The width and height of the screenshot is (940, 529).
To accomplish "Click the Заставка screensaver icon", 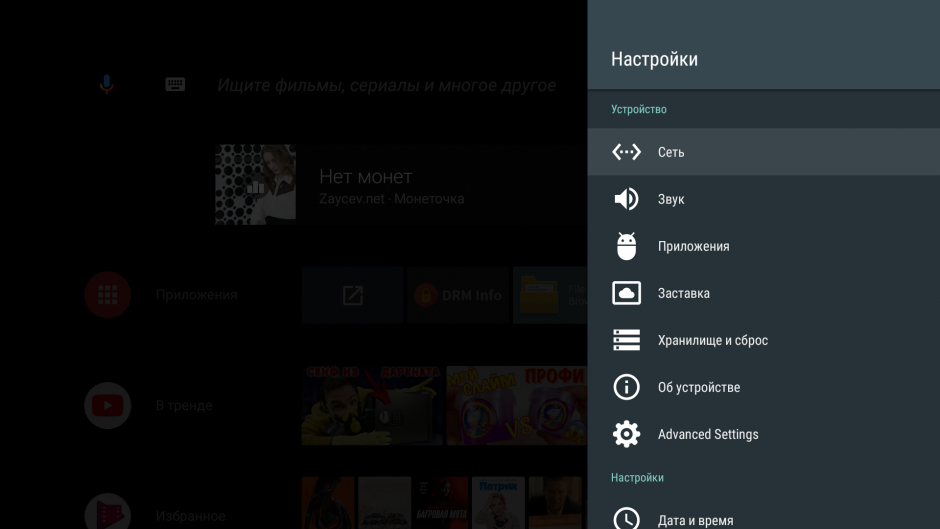I will click(x=626, y=293).
